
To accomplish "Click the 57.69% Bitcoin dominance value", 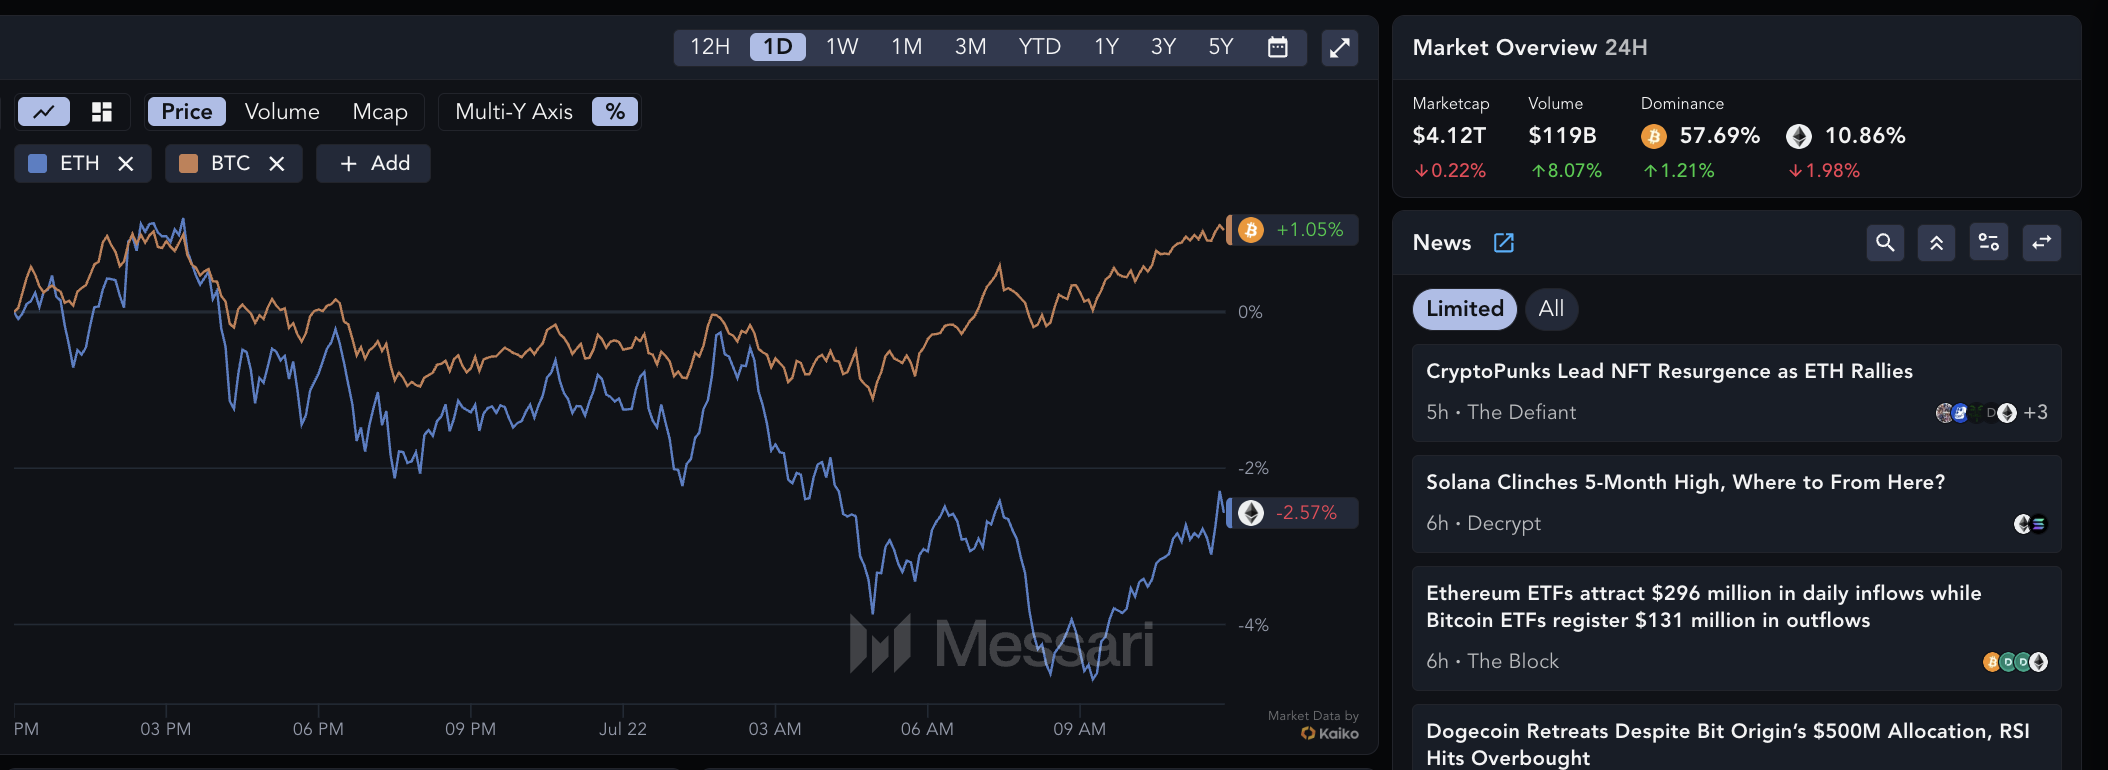I will tap(1719, 136).
